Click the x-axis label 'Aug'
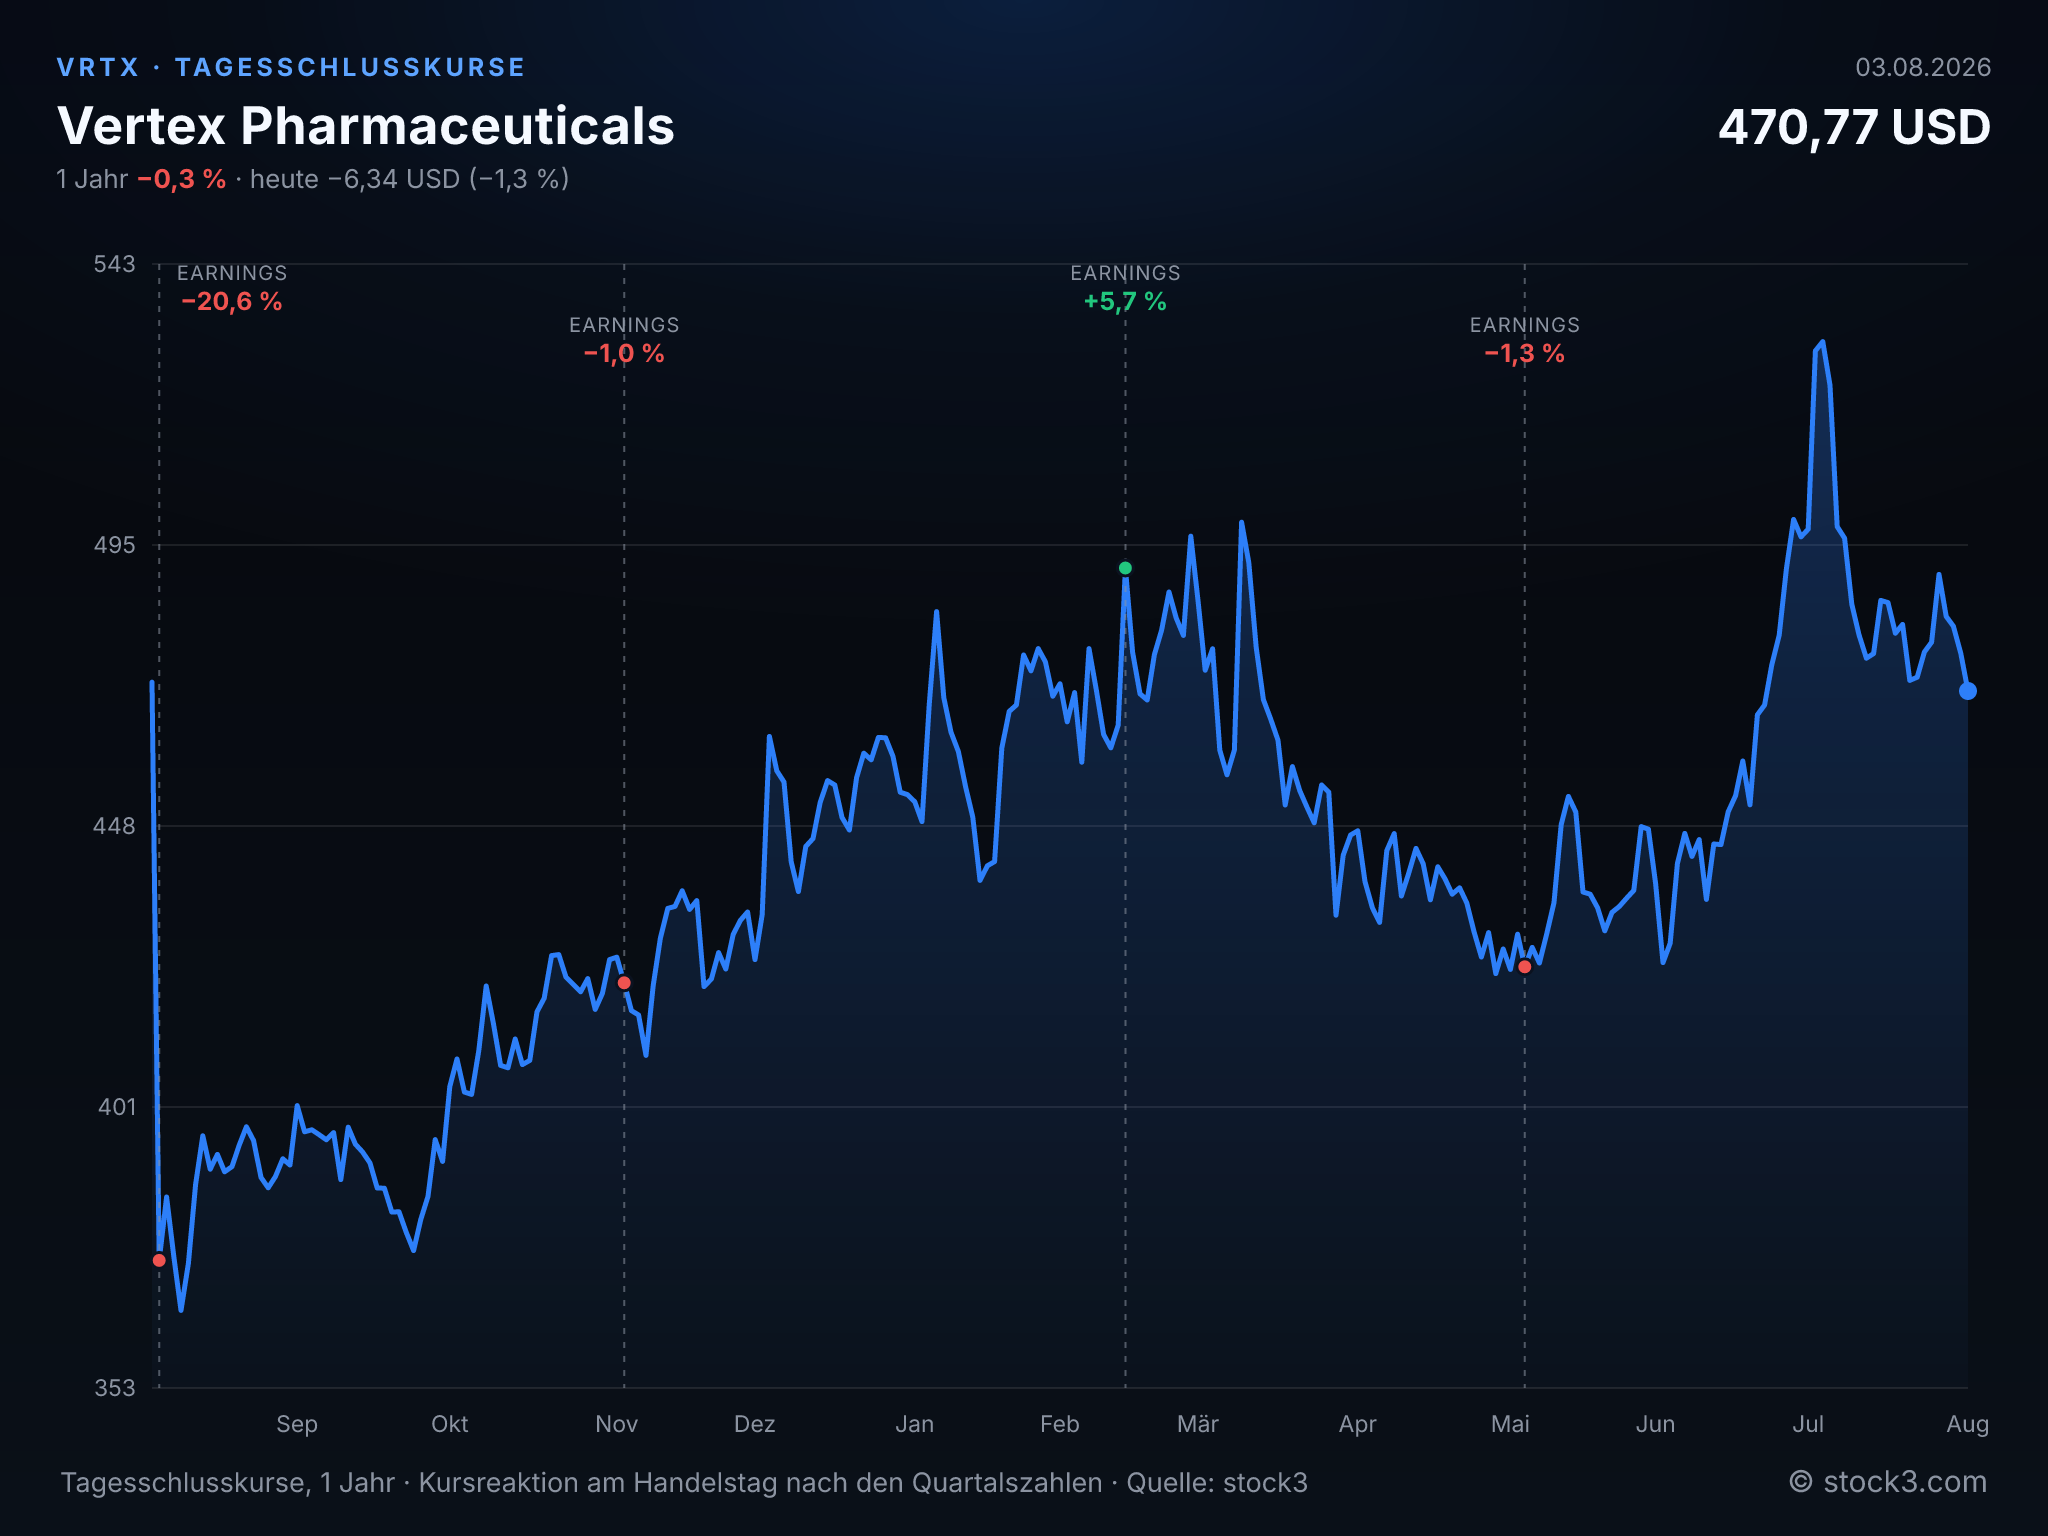The image size is (2048, 1536). (x=1967, y=1424)
